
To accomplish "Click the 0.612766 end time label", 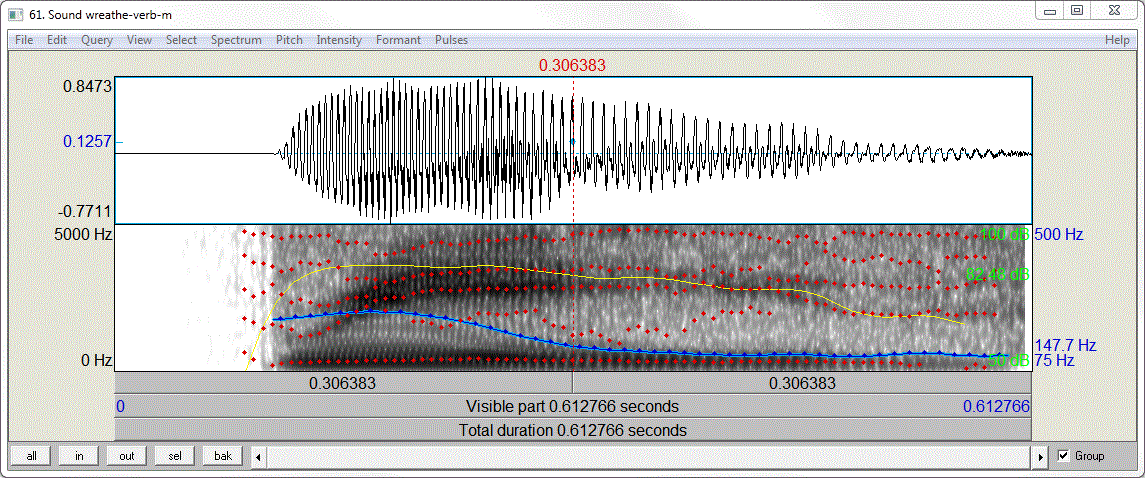I will pos(996,406).
